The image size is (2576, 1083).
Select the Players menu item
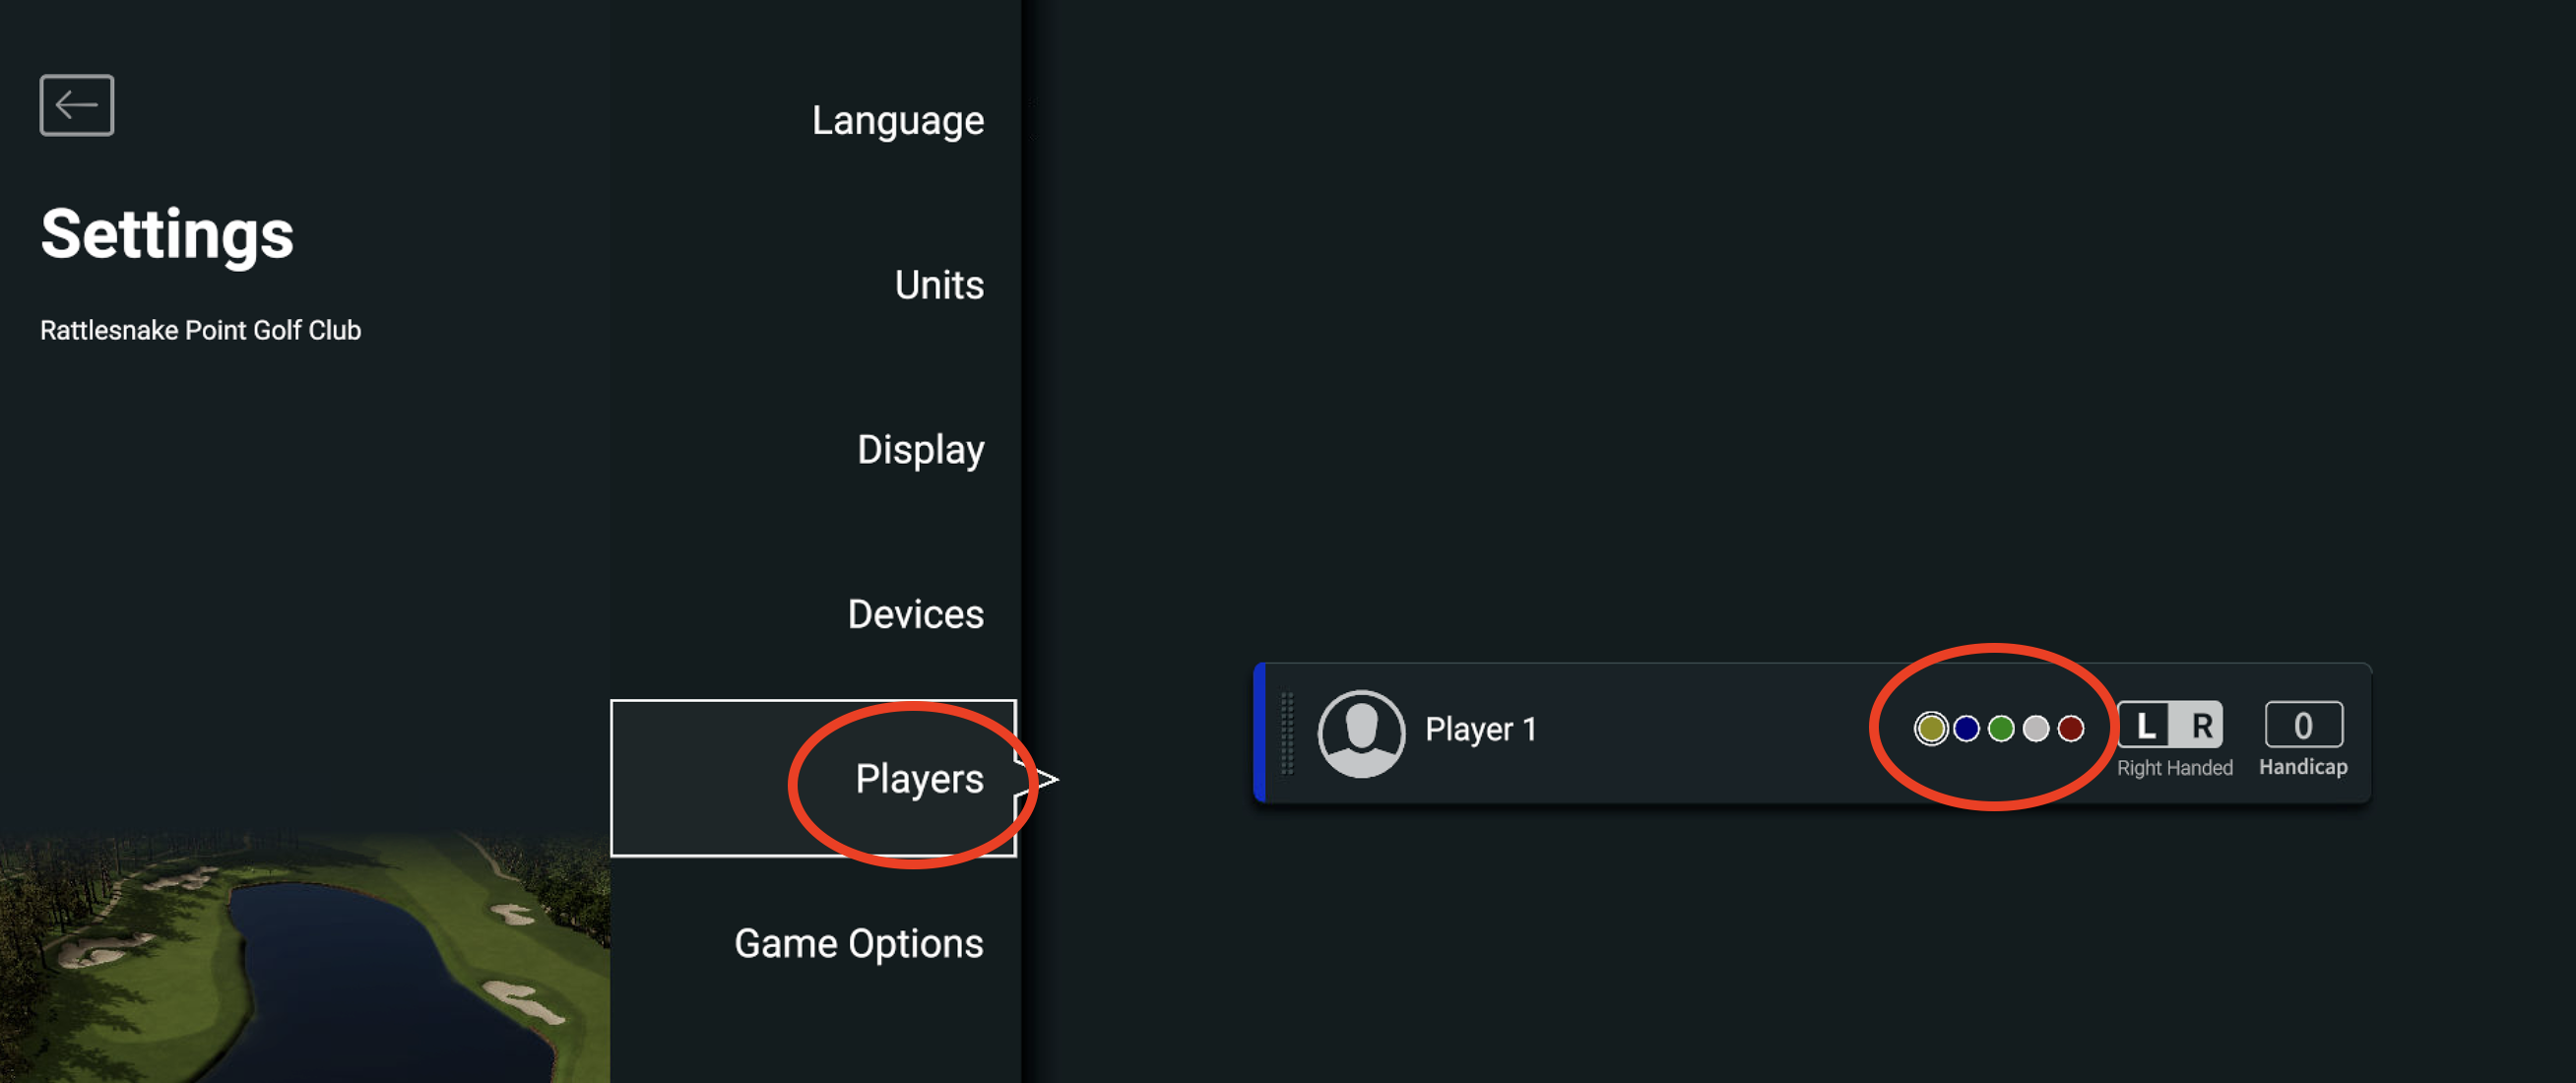pos(918,779)
